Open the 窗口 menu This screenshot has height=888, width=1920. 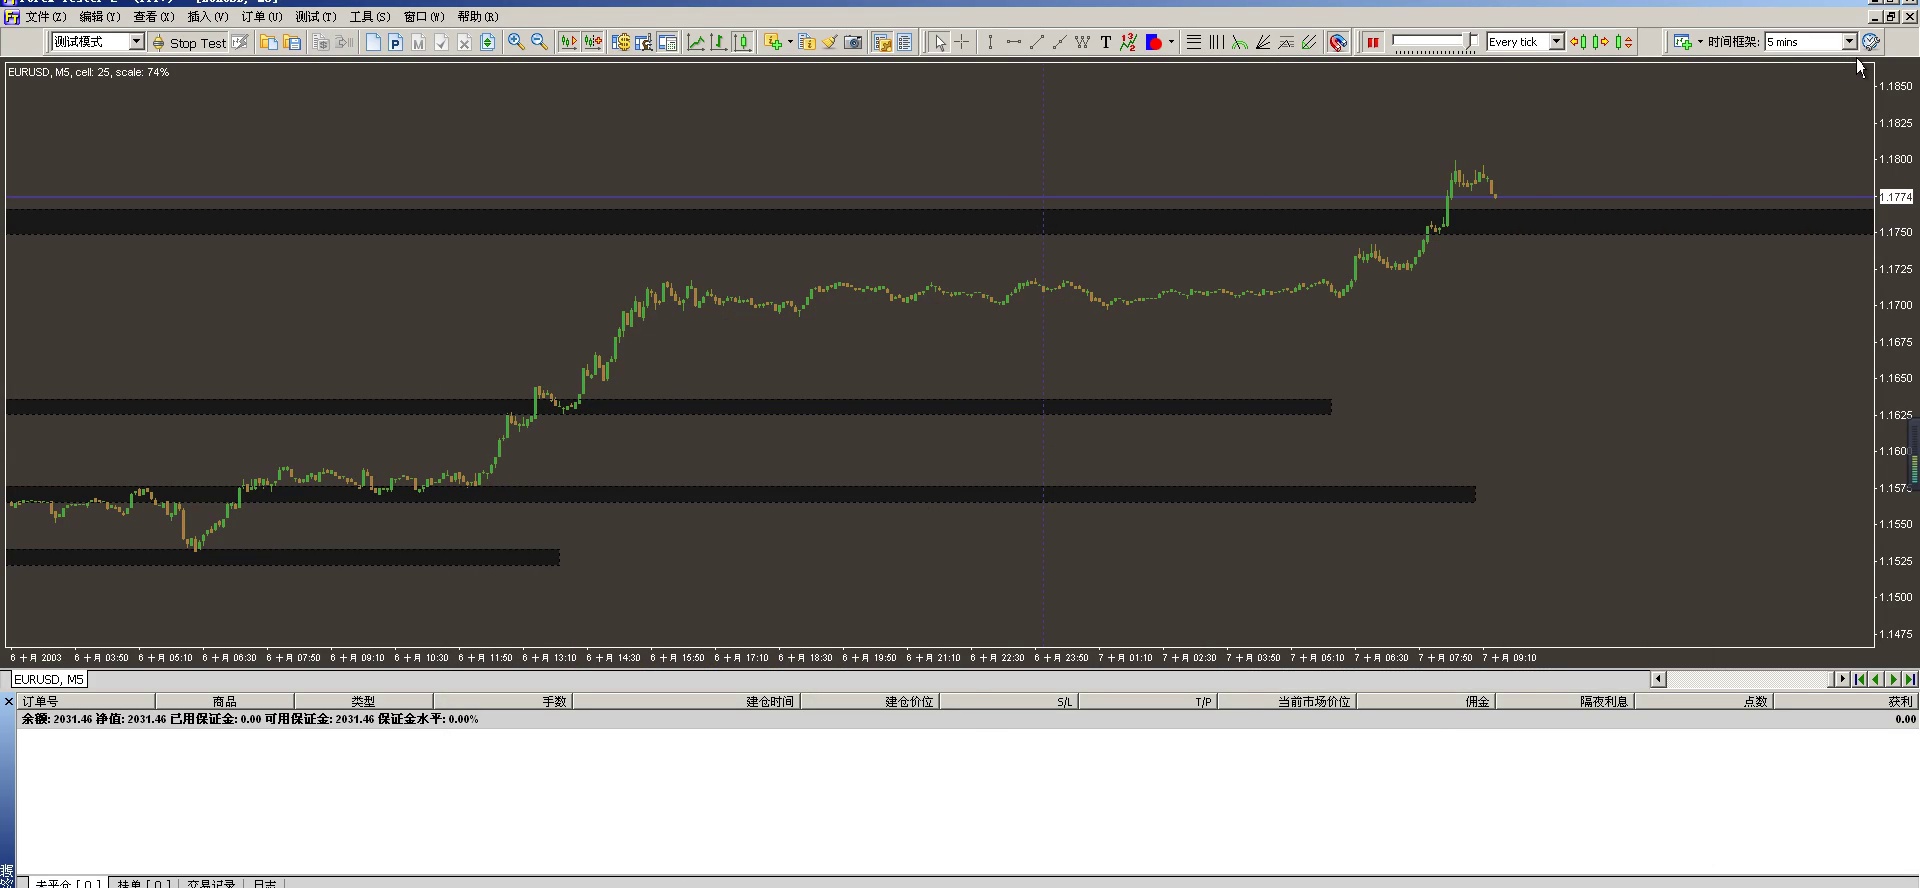point(423,16)
